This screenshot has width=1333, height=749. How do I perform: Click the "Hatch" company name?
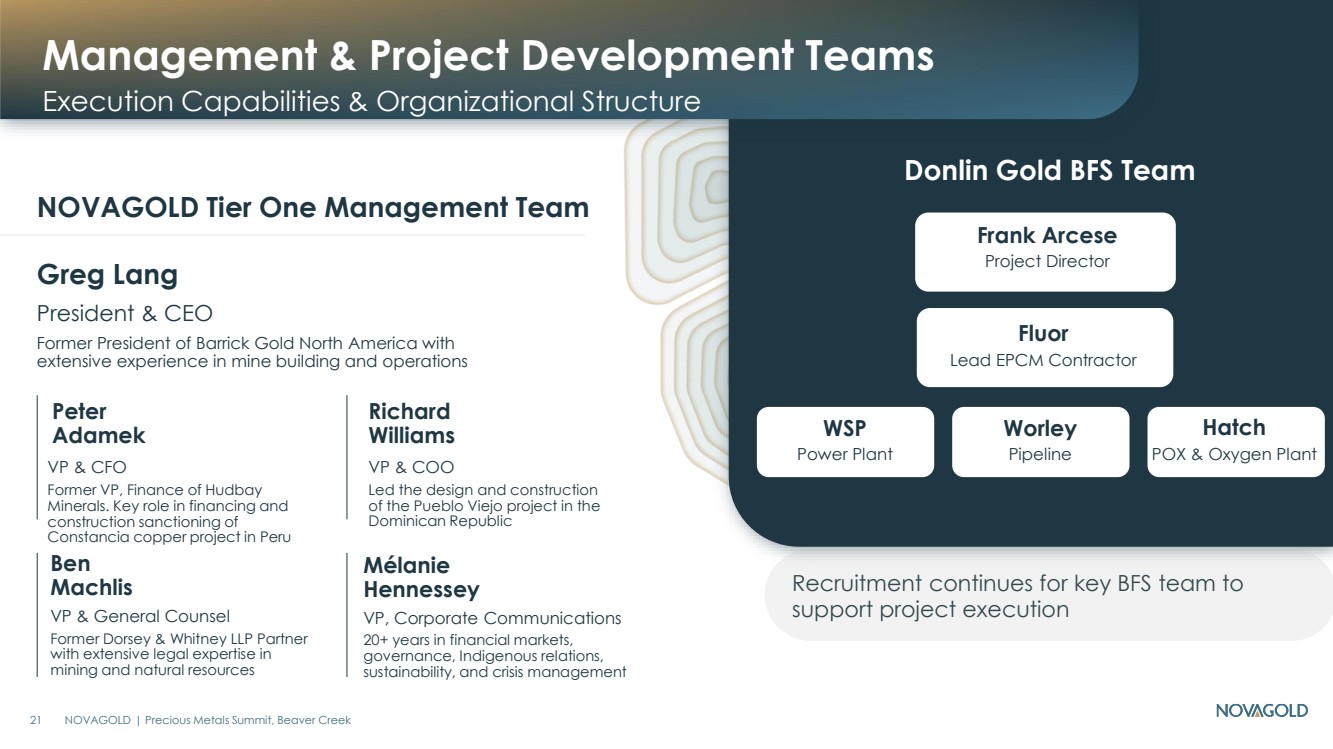tap(1234, 427)
